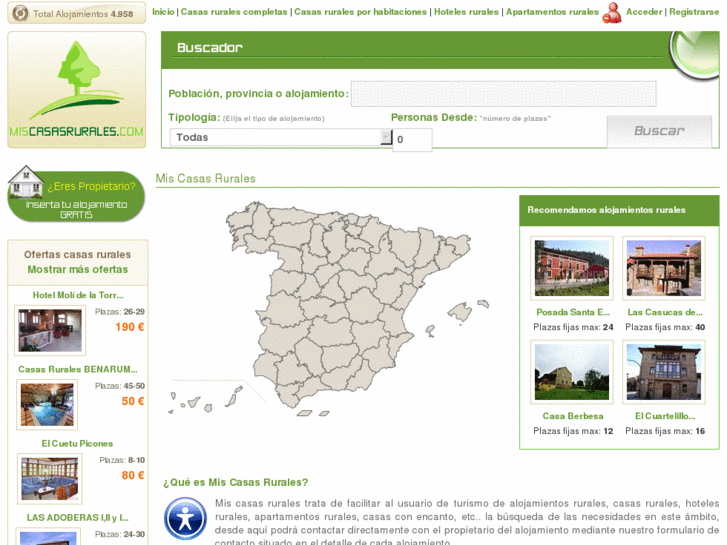This screenshot has height=545, width=727.
Task: Click Plazas fijas max: 40 text
Action: coord(665,327)
